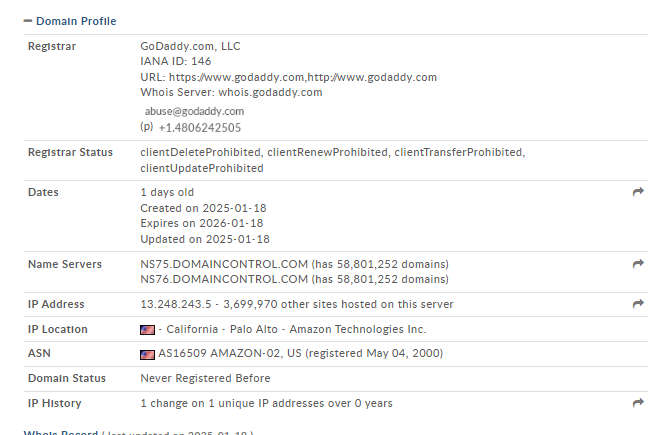Click the US flag in IP Location row
Image resolution: width=656 pixels, height=435 pixels.
point(147,329)
